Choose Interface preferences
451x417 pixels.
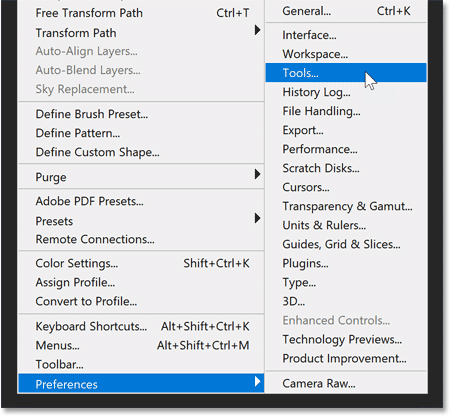pyautogui.click(x=346, y=35)
